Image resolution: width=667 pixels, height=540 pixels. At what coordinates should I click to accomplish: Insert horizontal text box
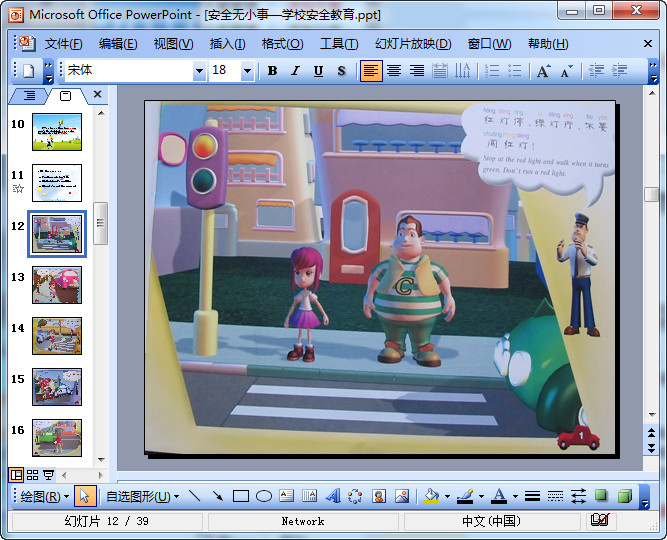(287, 496)
